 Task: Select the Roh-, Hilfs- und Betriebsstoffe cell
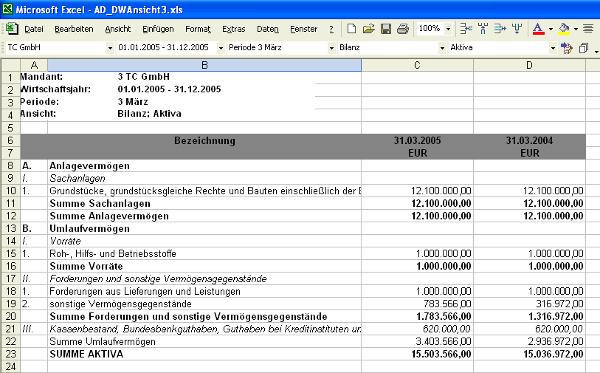click(205, 254)
